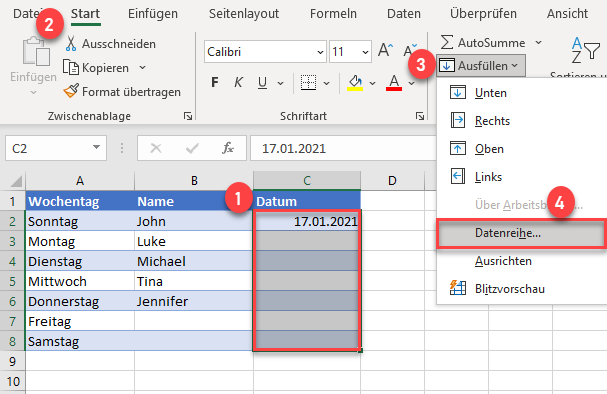Select column C header
Viewport: 607px width, 394px height.
pyautogui.click(x=307, y=181)
